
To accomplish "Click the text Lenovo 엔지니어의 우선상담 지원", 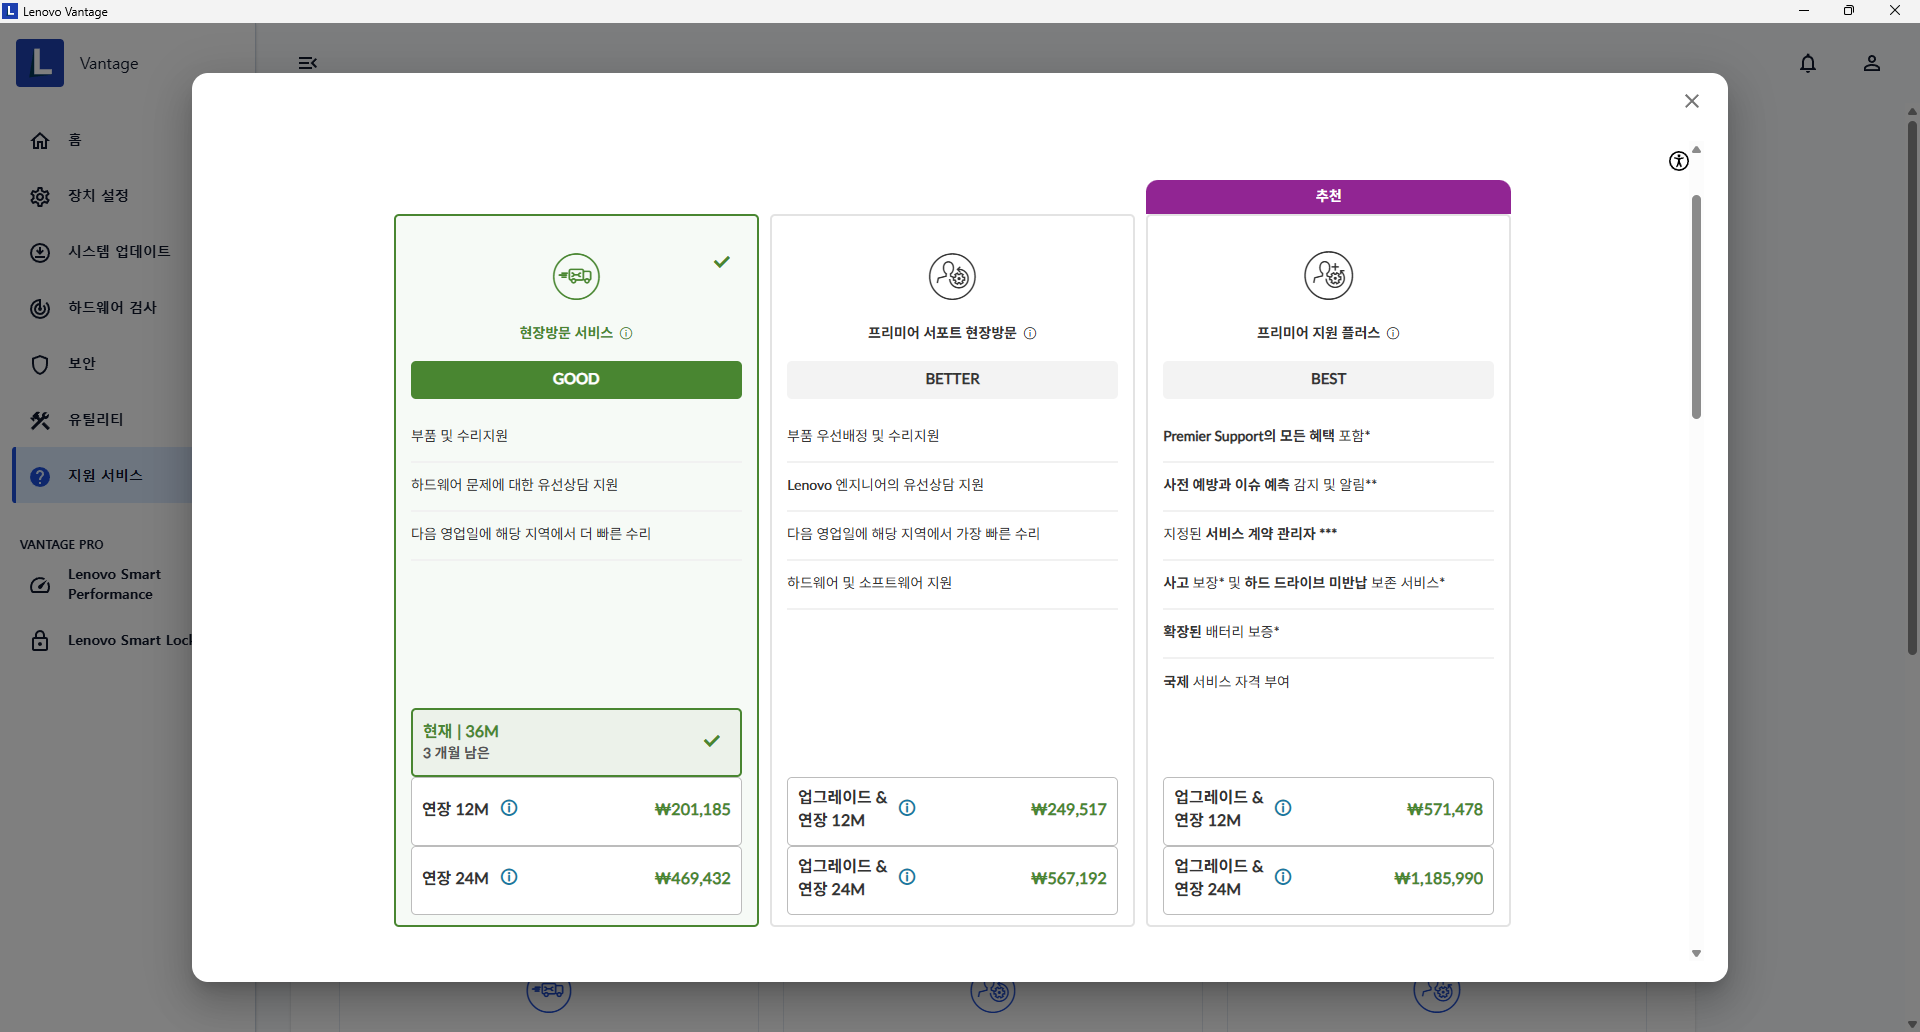I will pos(885,485).
